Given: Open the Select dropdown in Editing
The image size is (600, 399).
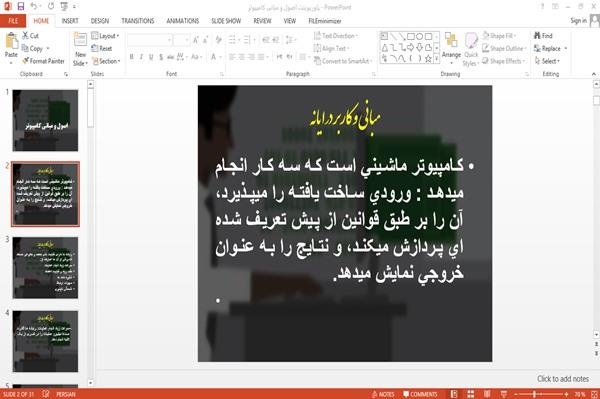Looking at the screenshot, I should click(547, 61).
